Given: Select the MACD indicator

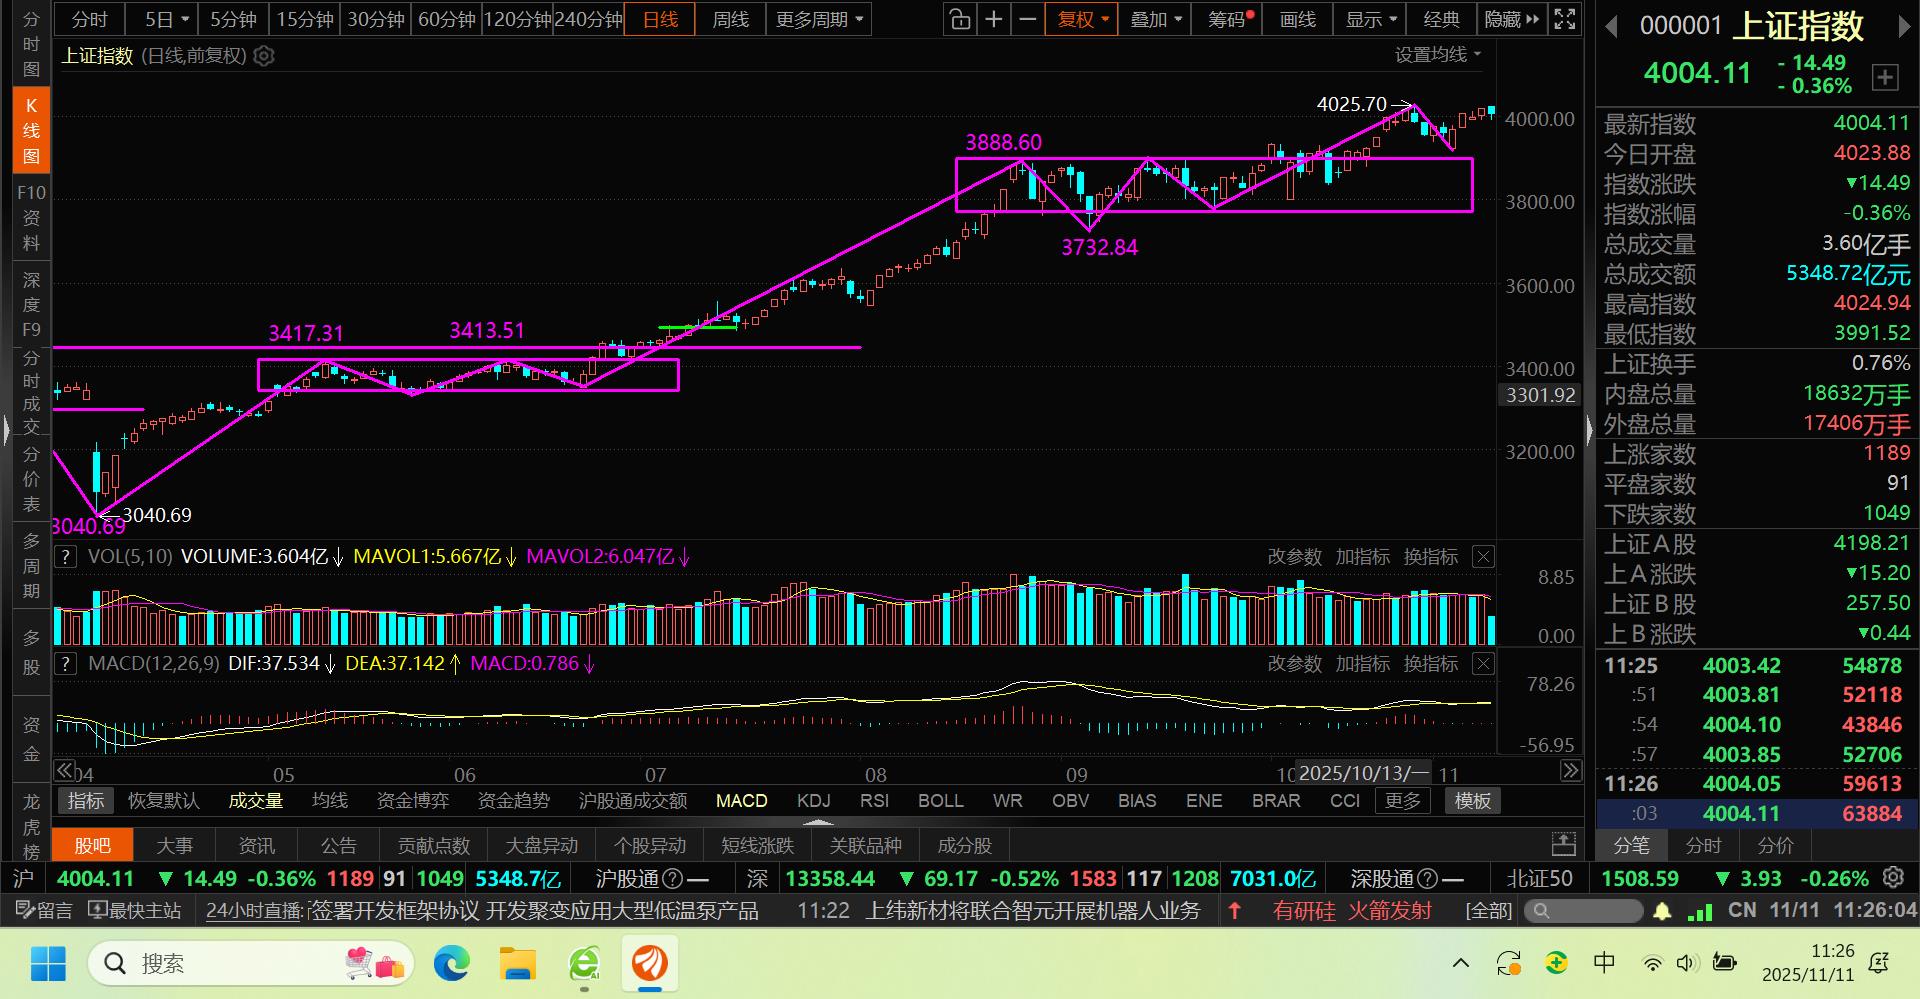Looking at the screenshot, I should [x=742, y=801].
